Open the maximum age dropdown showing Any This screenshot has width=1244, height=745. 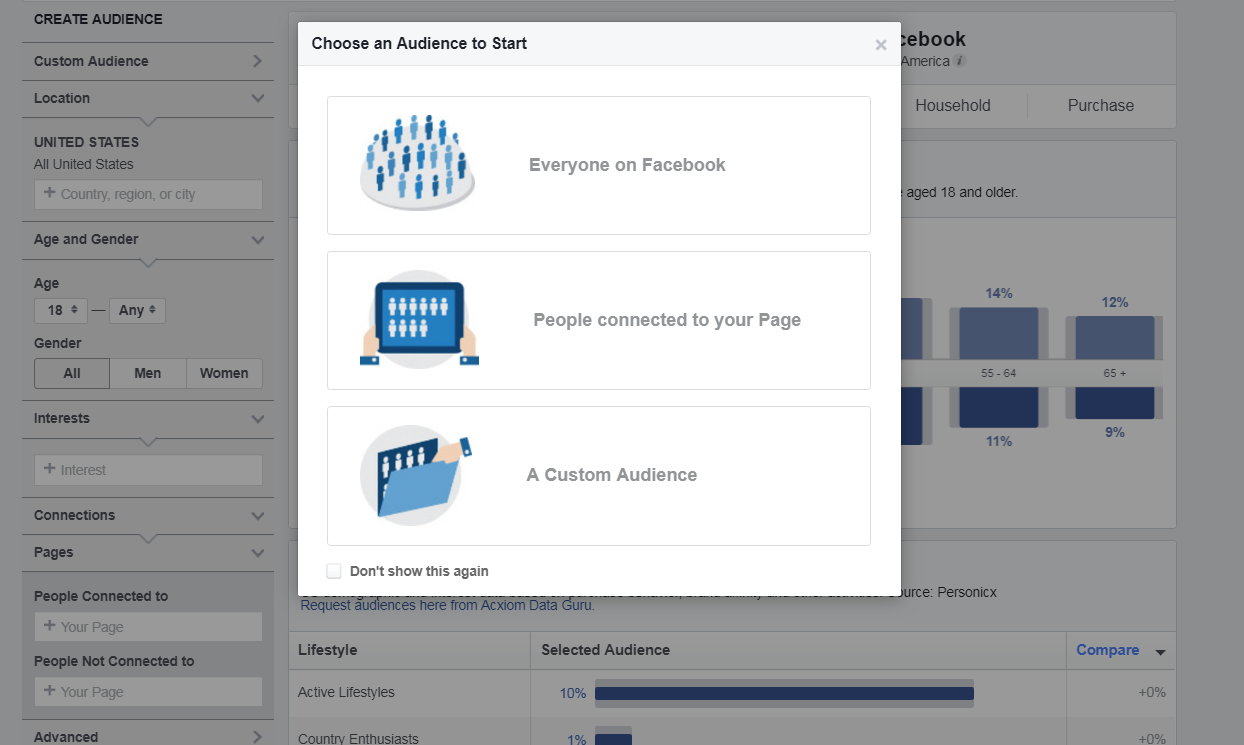tap(137, 310)
